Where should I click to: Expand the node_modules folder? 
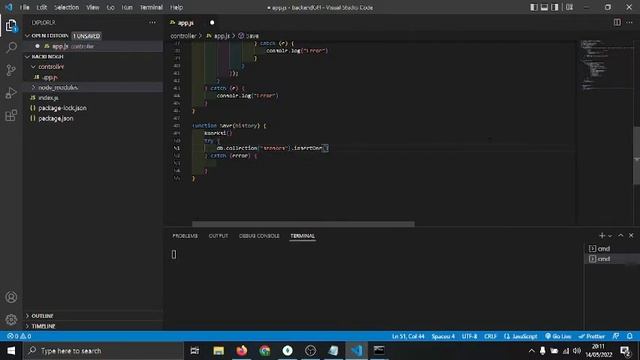tap(93, 87)
